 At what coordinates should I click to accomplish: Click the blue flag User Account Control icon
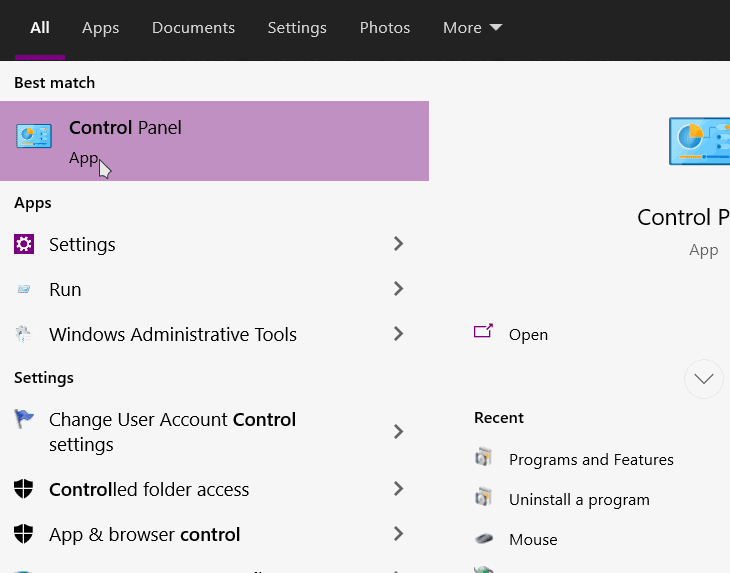click(24, 418)
